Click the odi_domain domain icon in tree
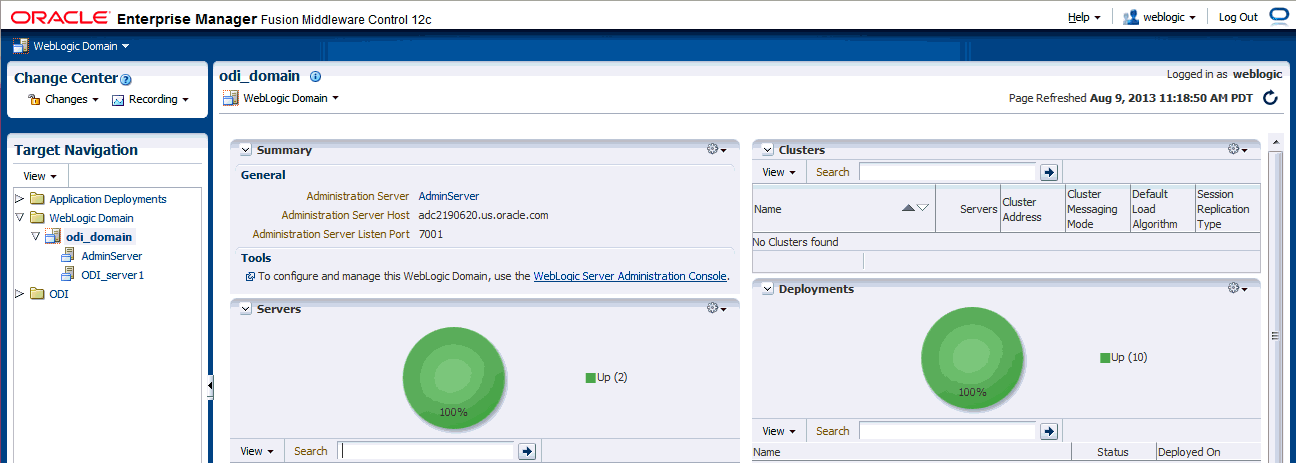 tap(53, 237)
